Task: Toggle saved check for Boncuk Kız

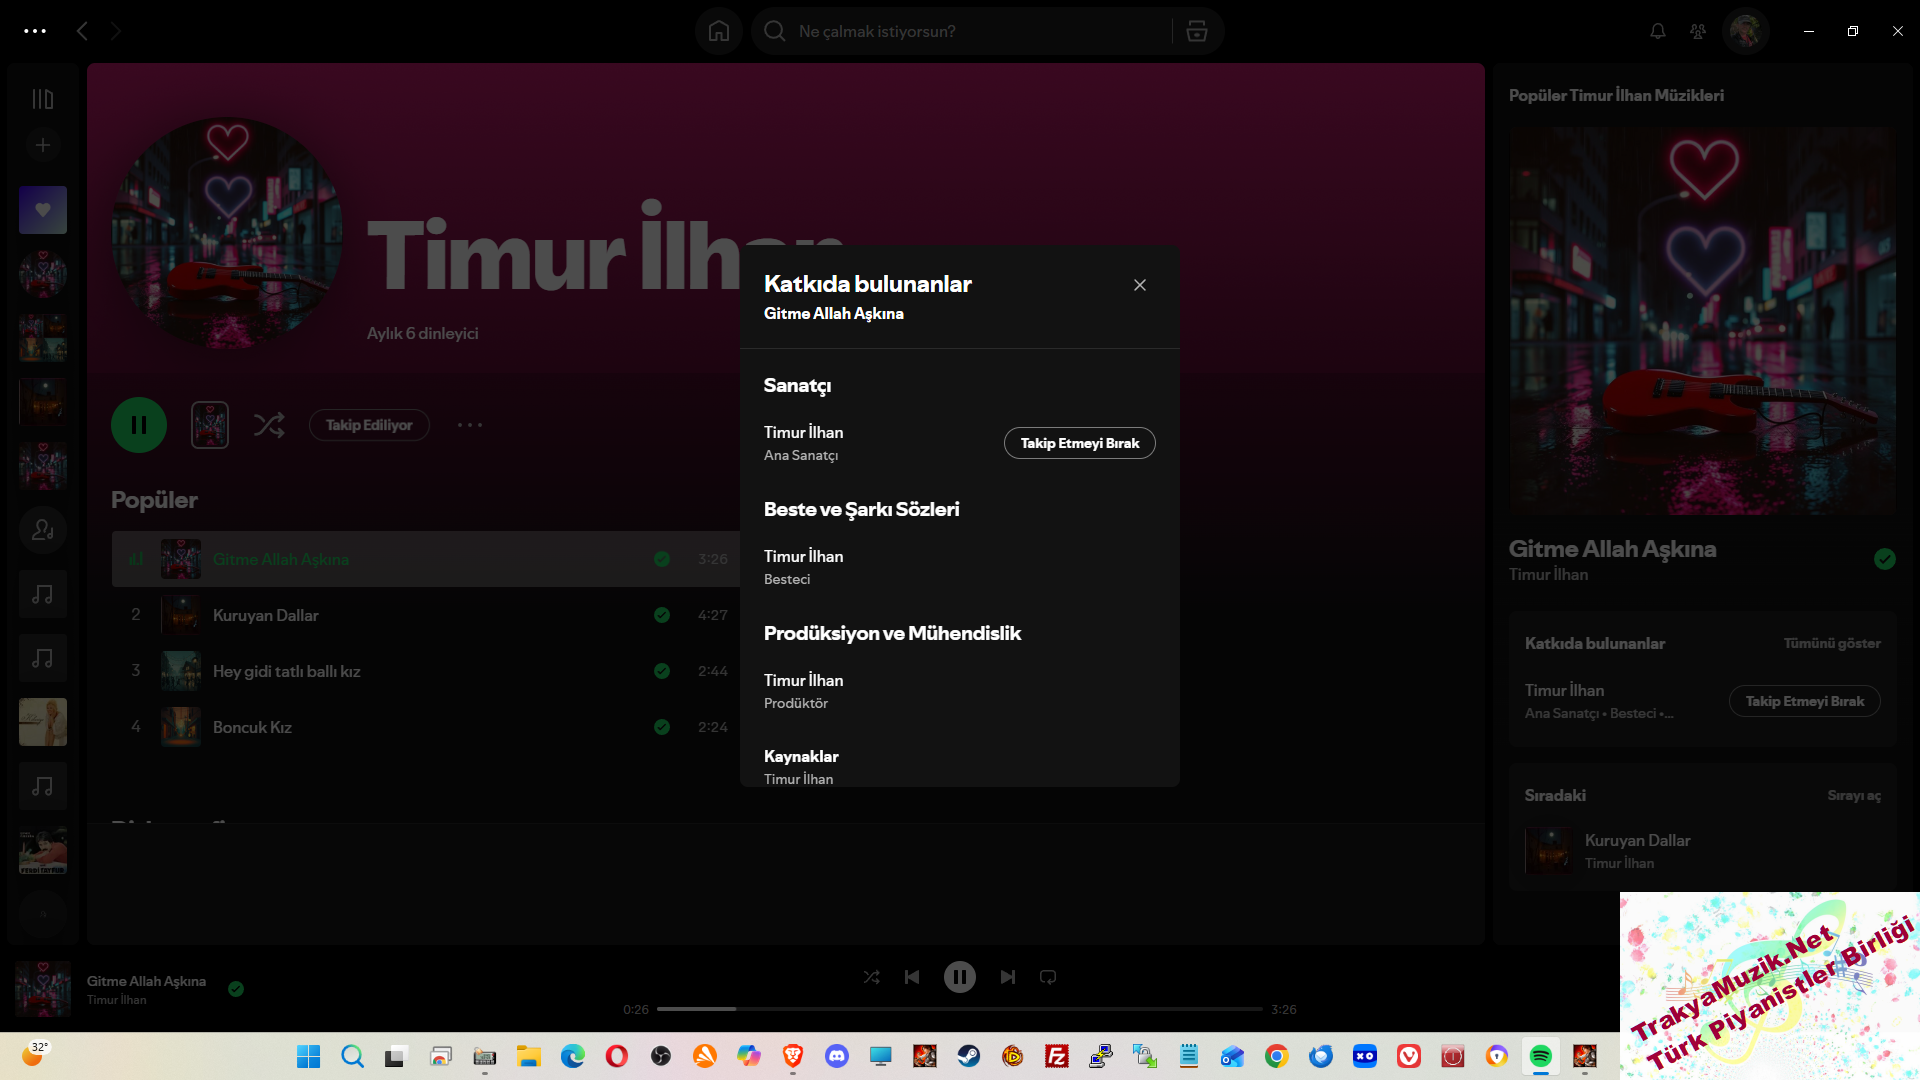Action: tap(662, 727)
